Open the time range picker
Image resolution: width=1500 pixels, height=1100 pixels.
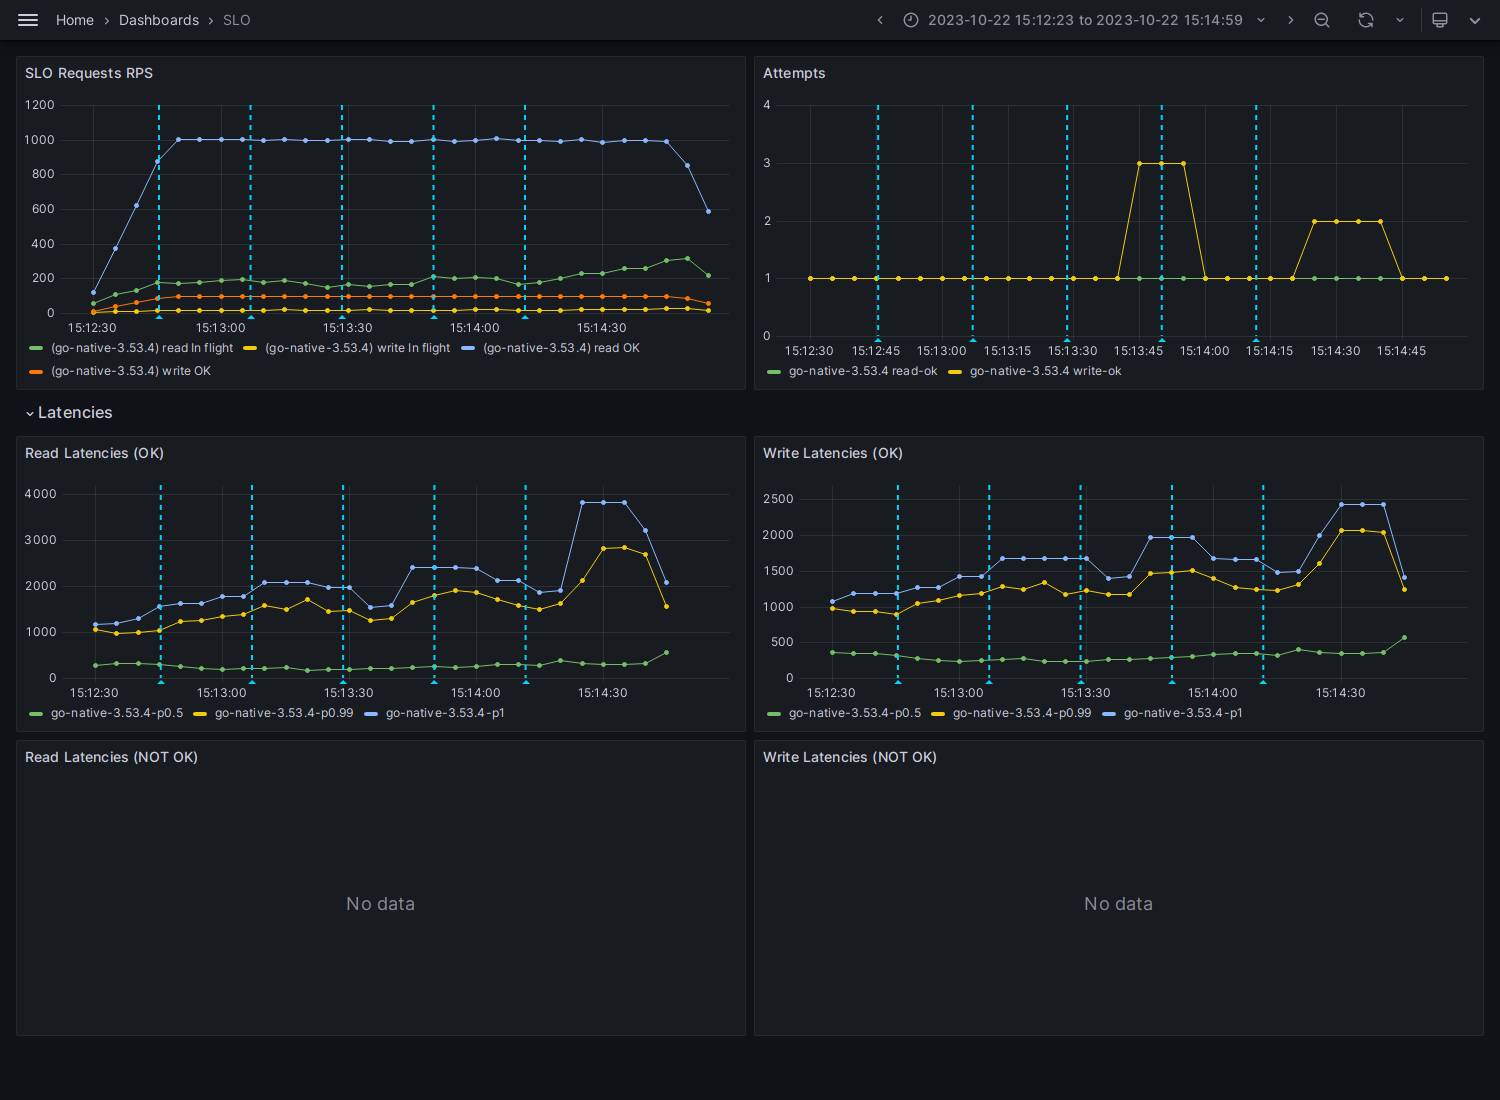point(1085,20)
